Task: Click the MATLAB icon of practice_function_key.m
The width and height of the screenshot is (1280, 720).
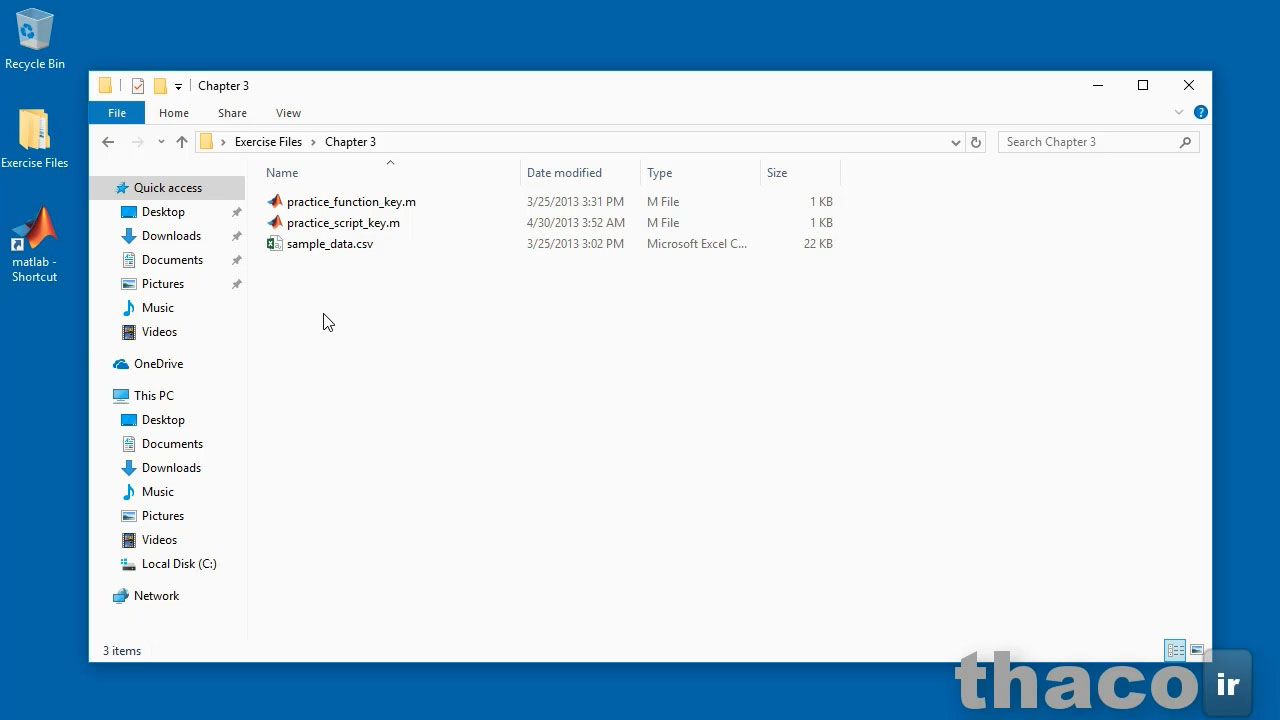Action: click(275, 202)
